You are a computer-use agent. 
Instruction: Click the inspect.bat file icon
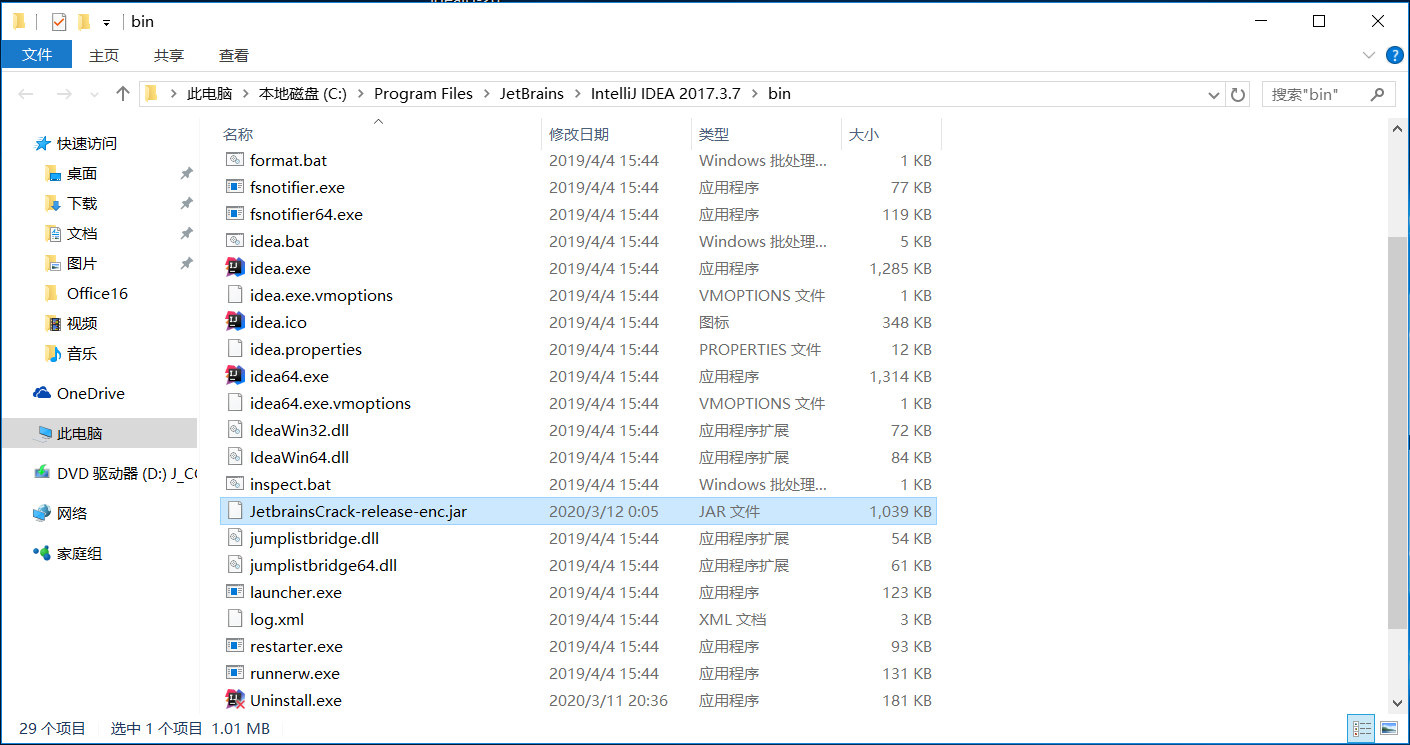[x=235, y=484]
